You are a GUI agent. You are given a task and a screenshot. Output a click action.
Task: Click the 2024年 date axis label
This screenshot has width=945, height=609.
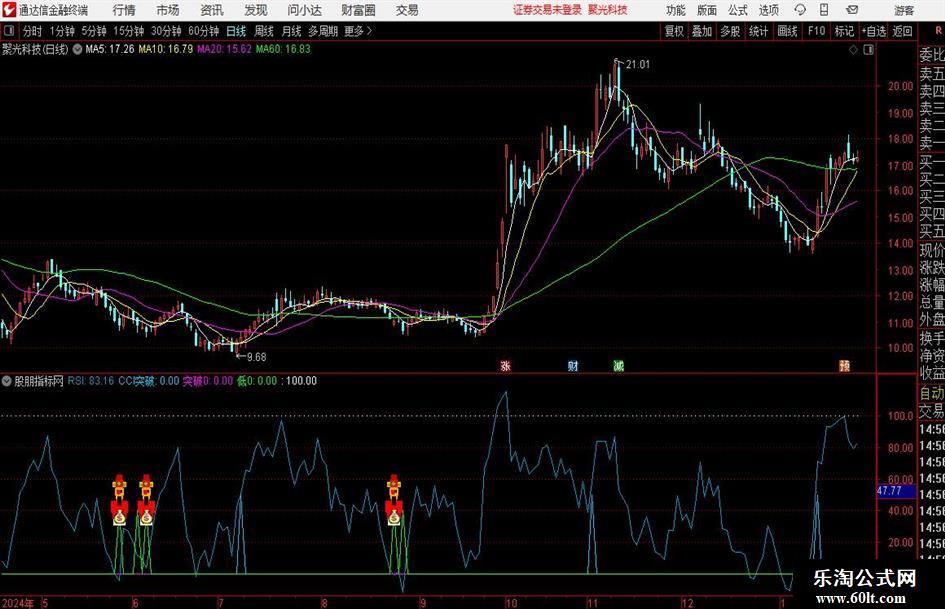[18, 603]
